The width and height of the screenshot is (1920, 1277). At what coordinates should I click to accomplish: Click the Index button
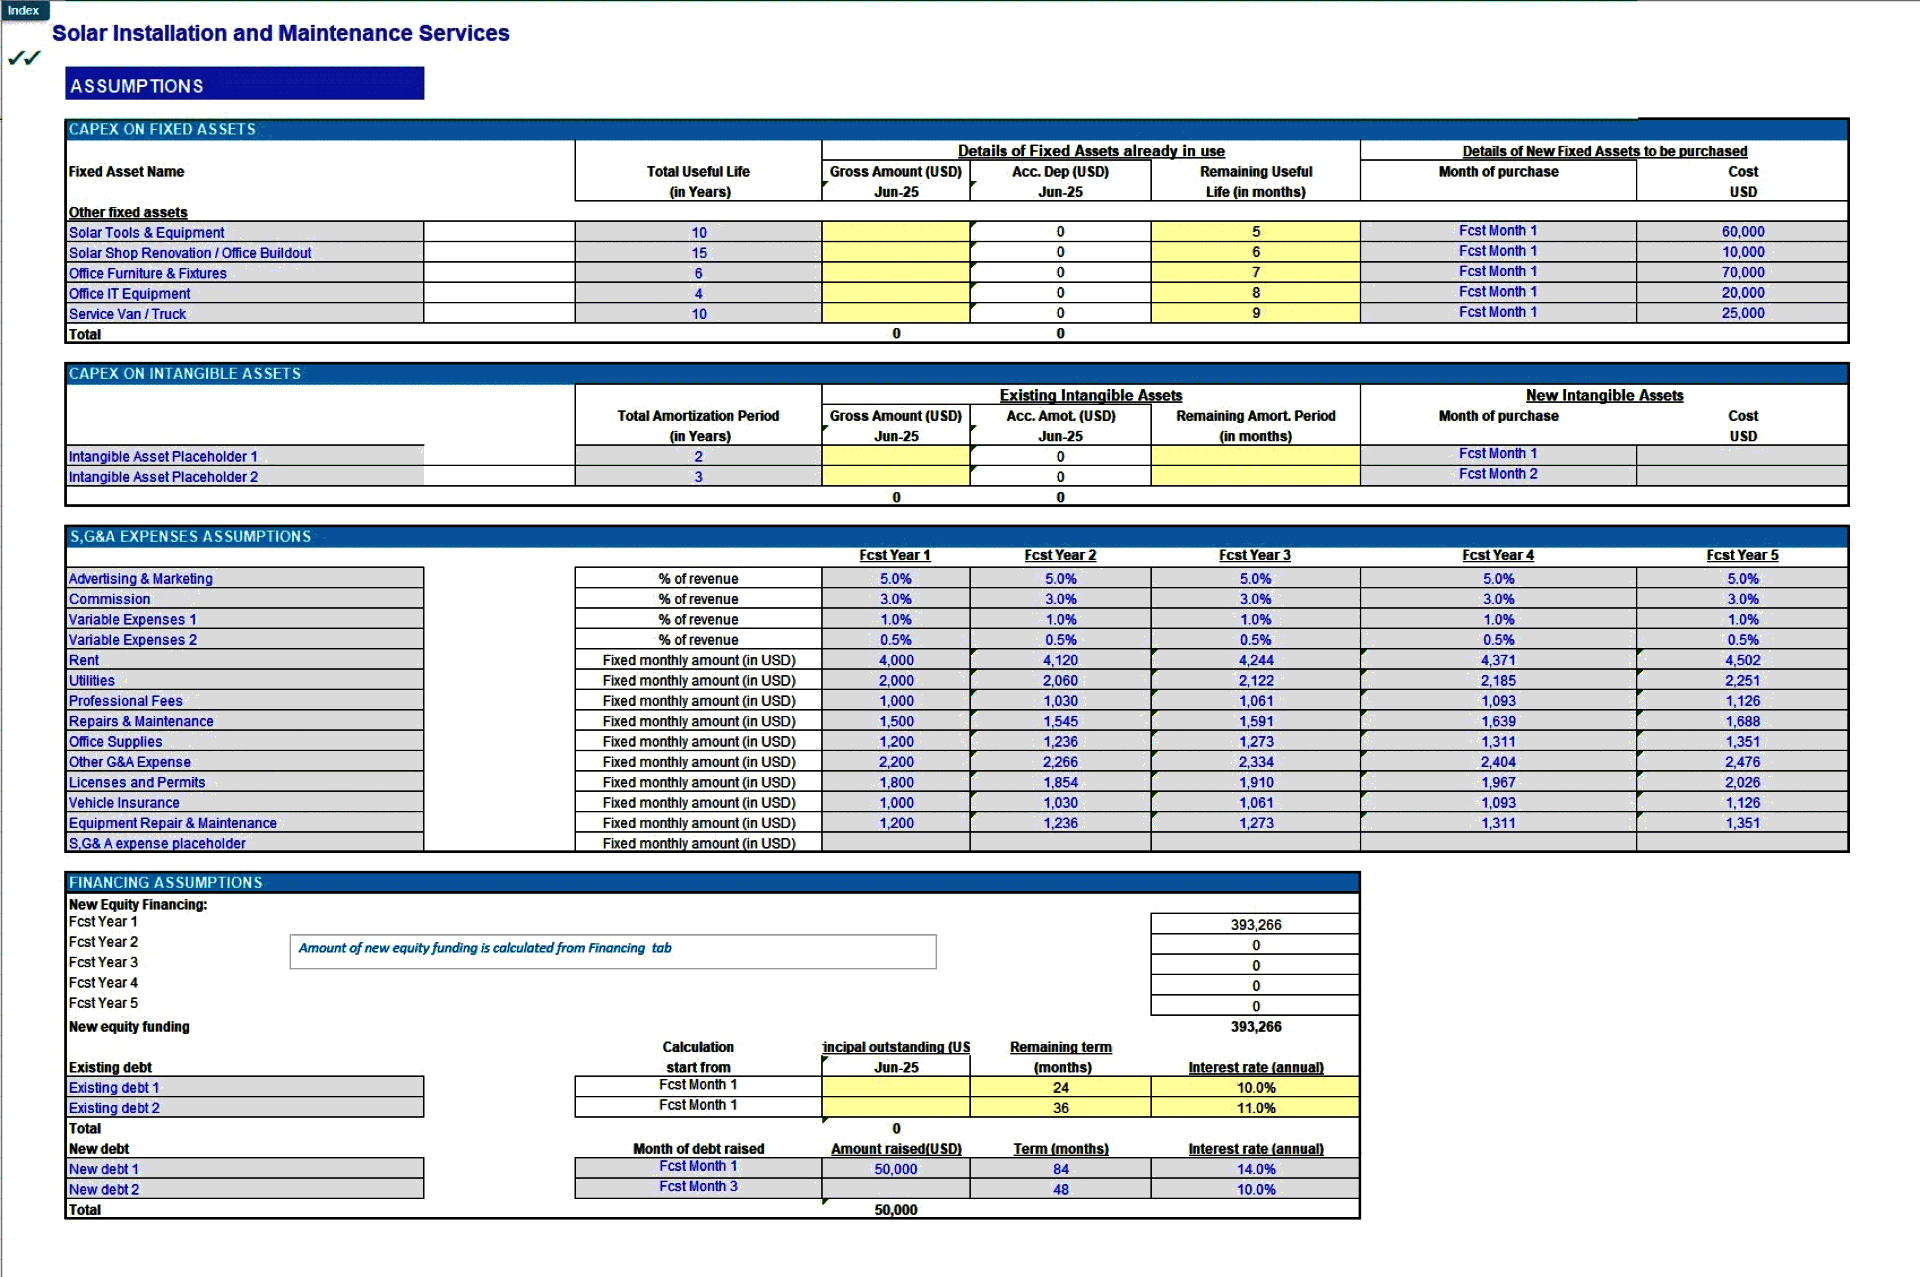(x=24, y=10)
